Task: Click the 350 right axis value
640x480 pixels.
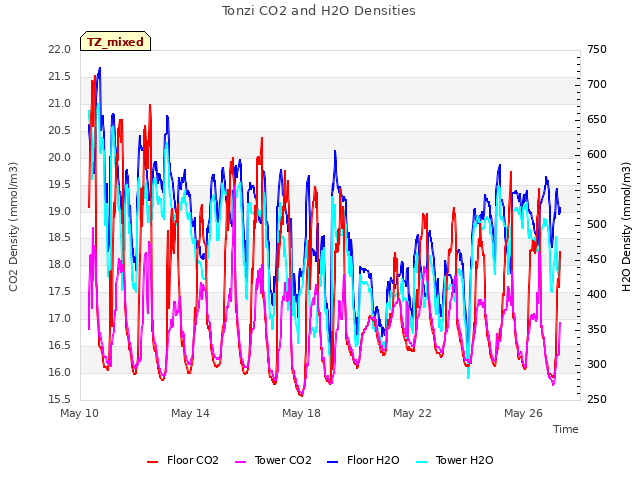Action: pyautogui.click(x=597, y=330)
